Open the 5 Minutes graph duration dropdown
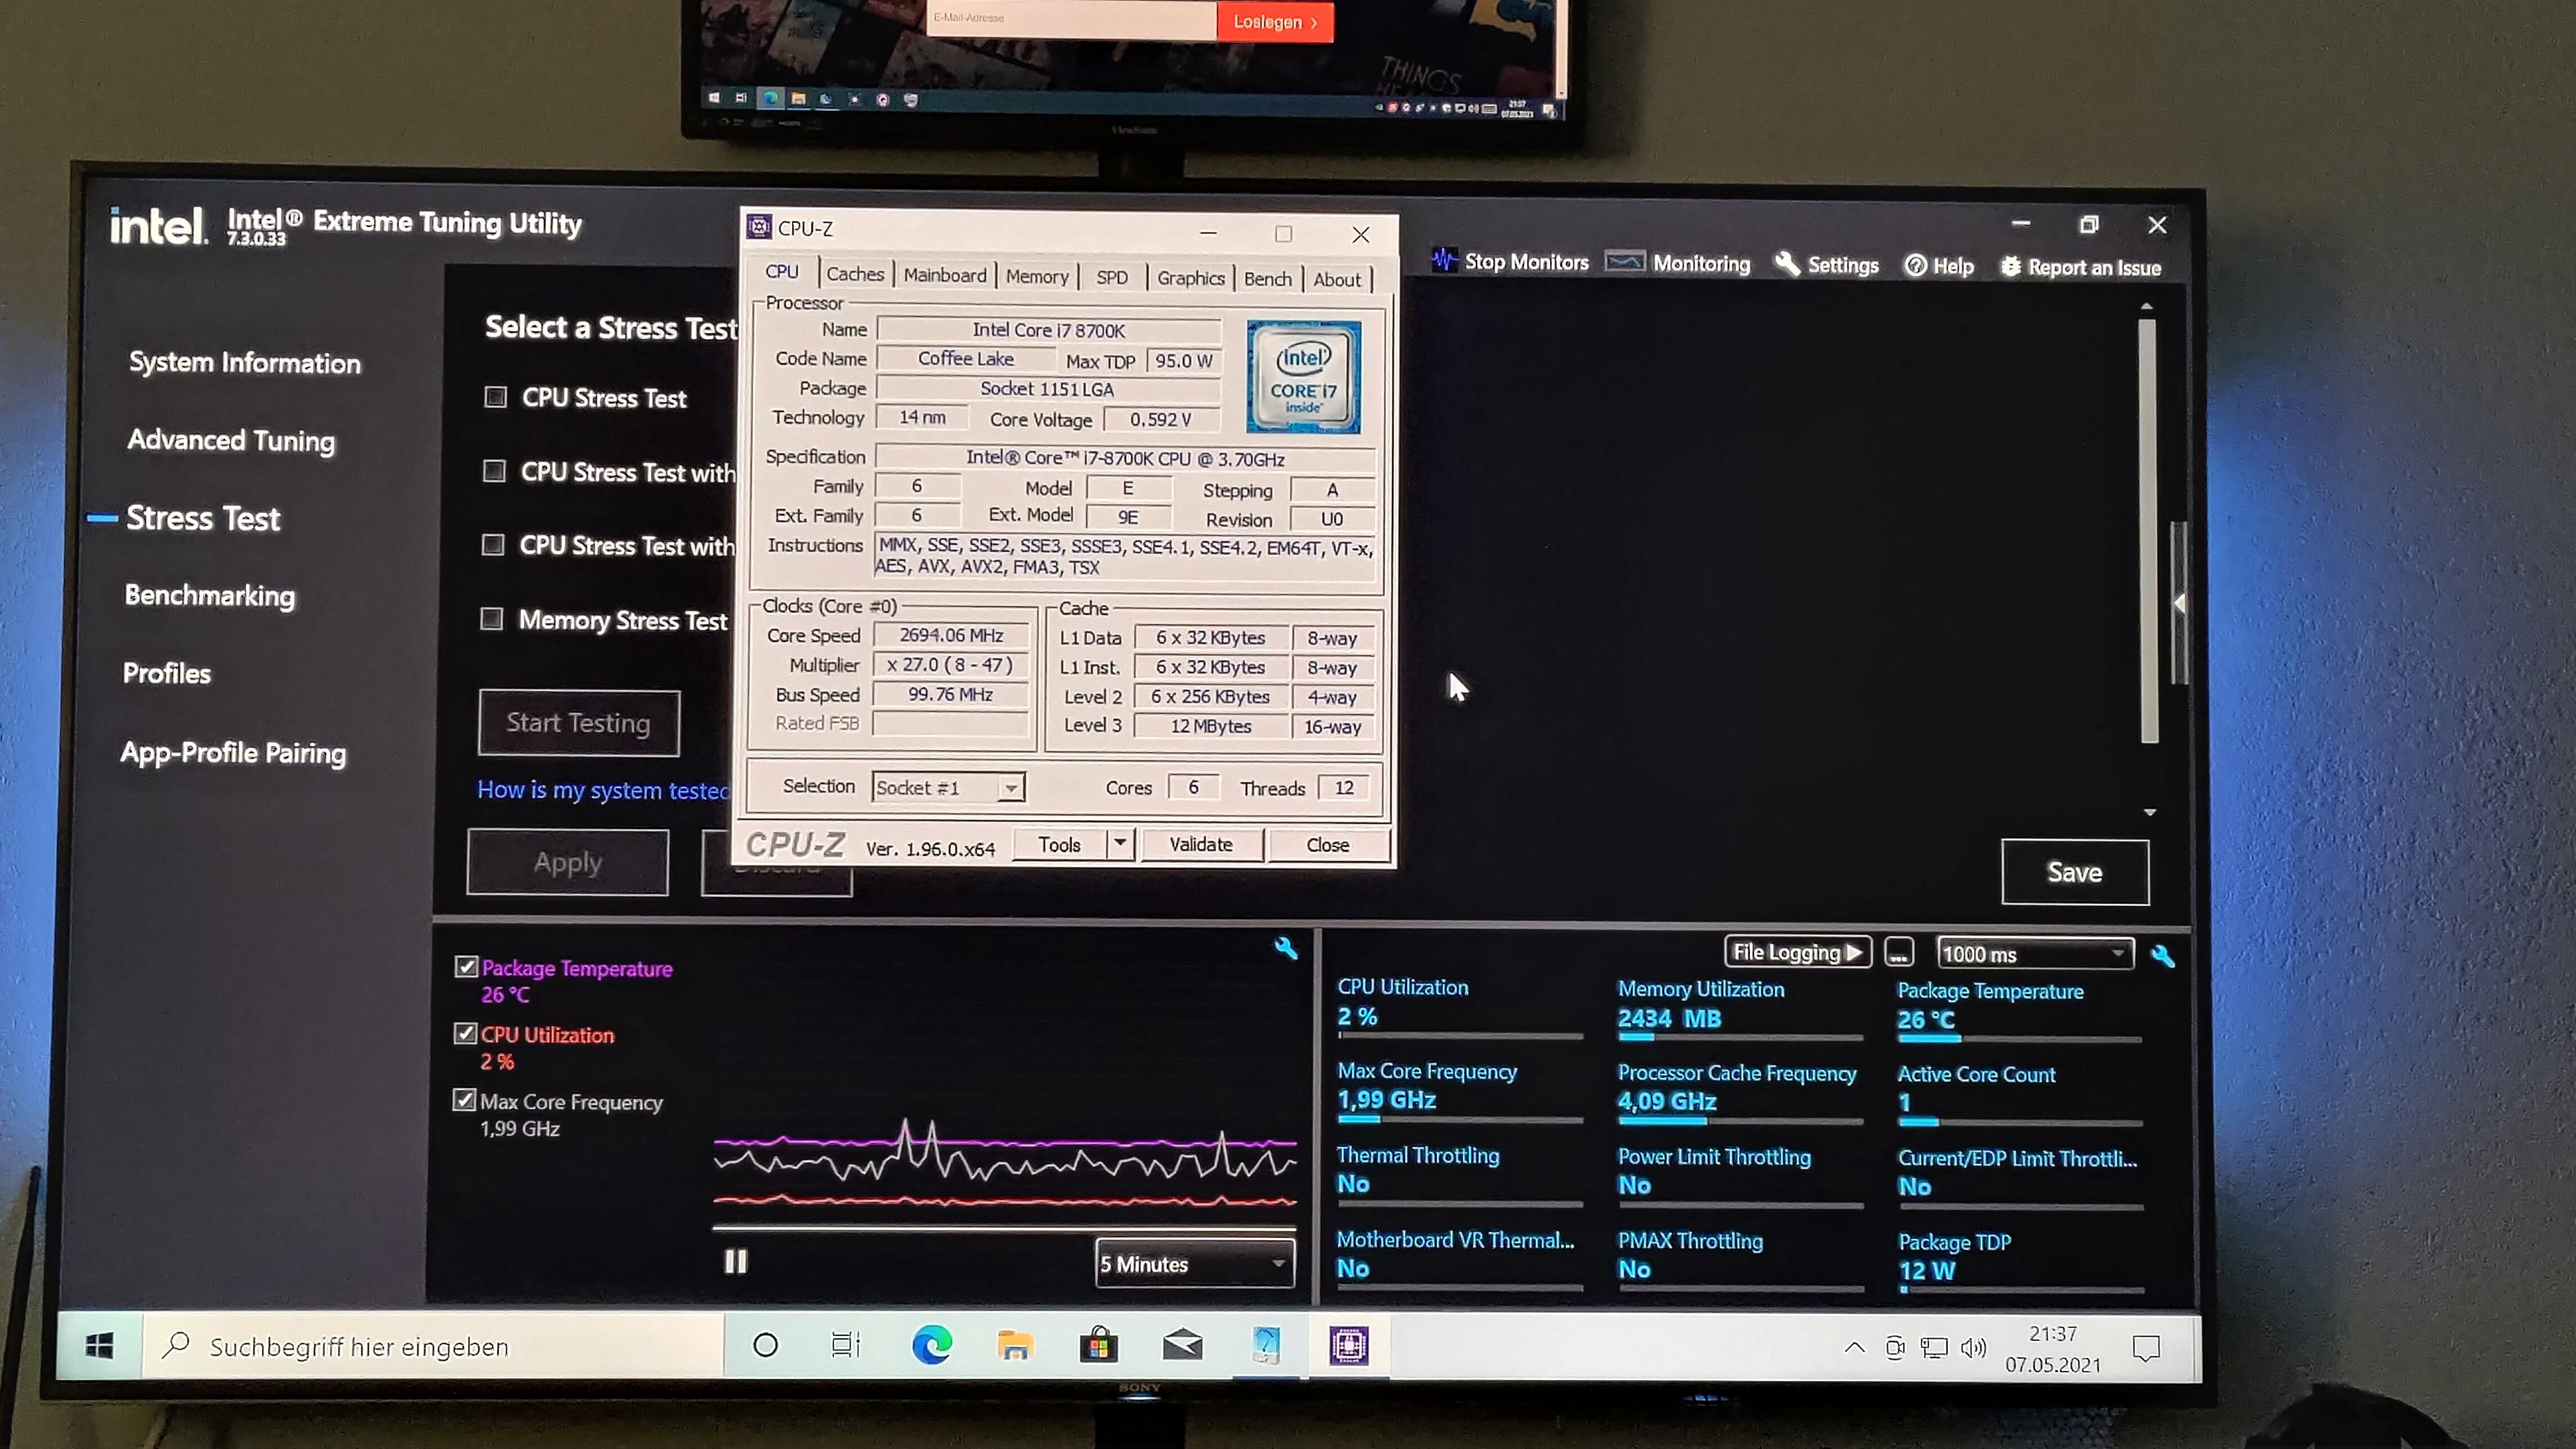2576x1449 pixels. 1195,1264
